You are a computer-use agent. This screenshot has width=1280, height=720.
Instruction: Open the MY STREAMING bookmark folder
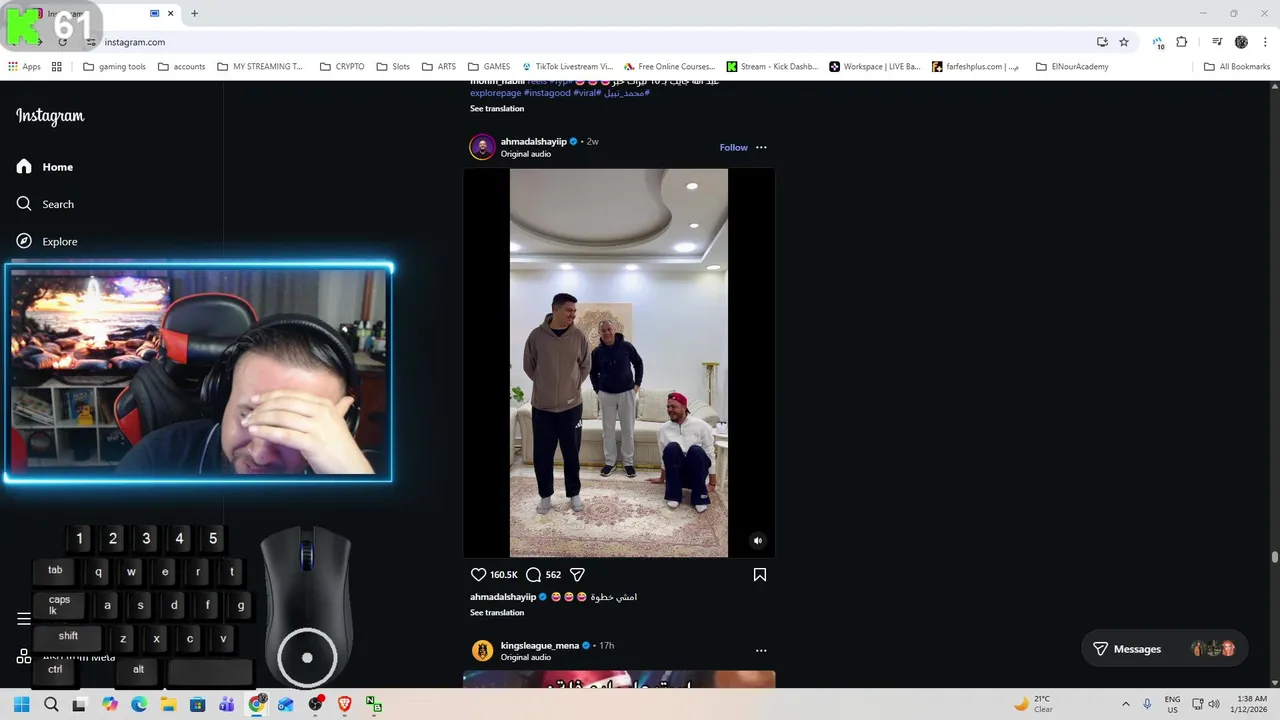260,67
